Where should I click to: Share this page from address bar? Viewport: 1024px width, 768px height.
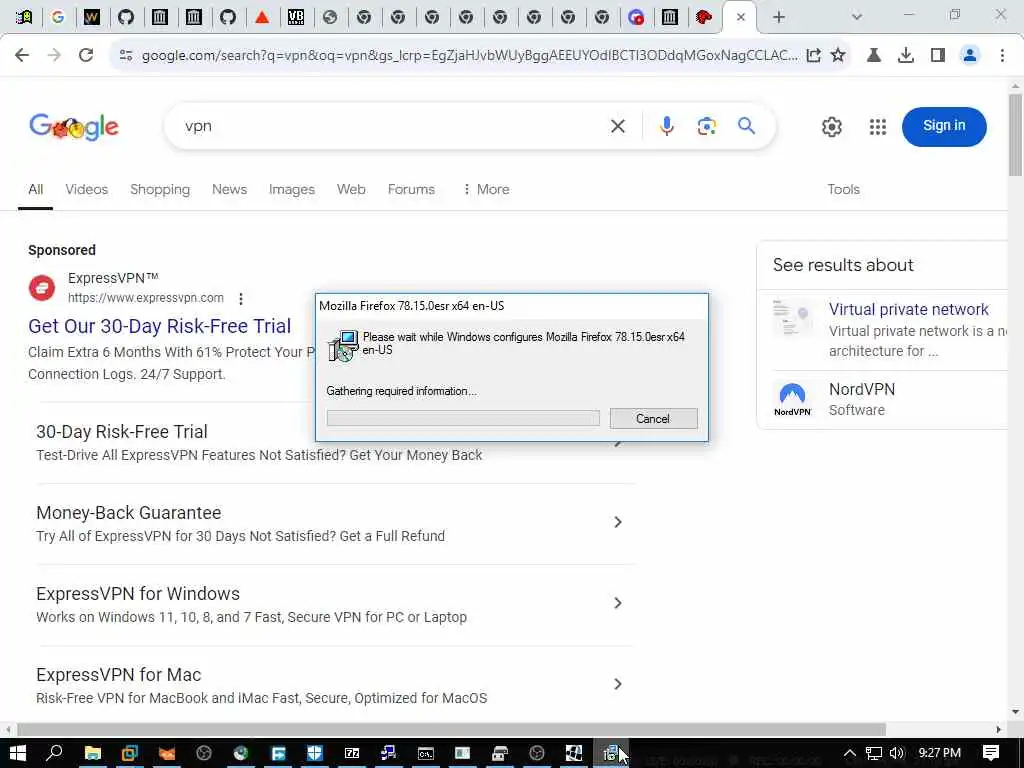(x=813, y=56)
